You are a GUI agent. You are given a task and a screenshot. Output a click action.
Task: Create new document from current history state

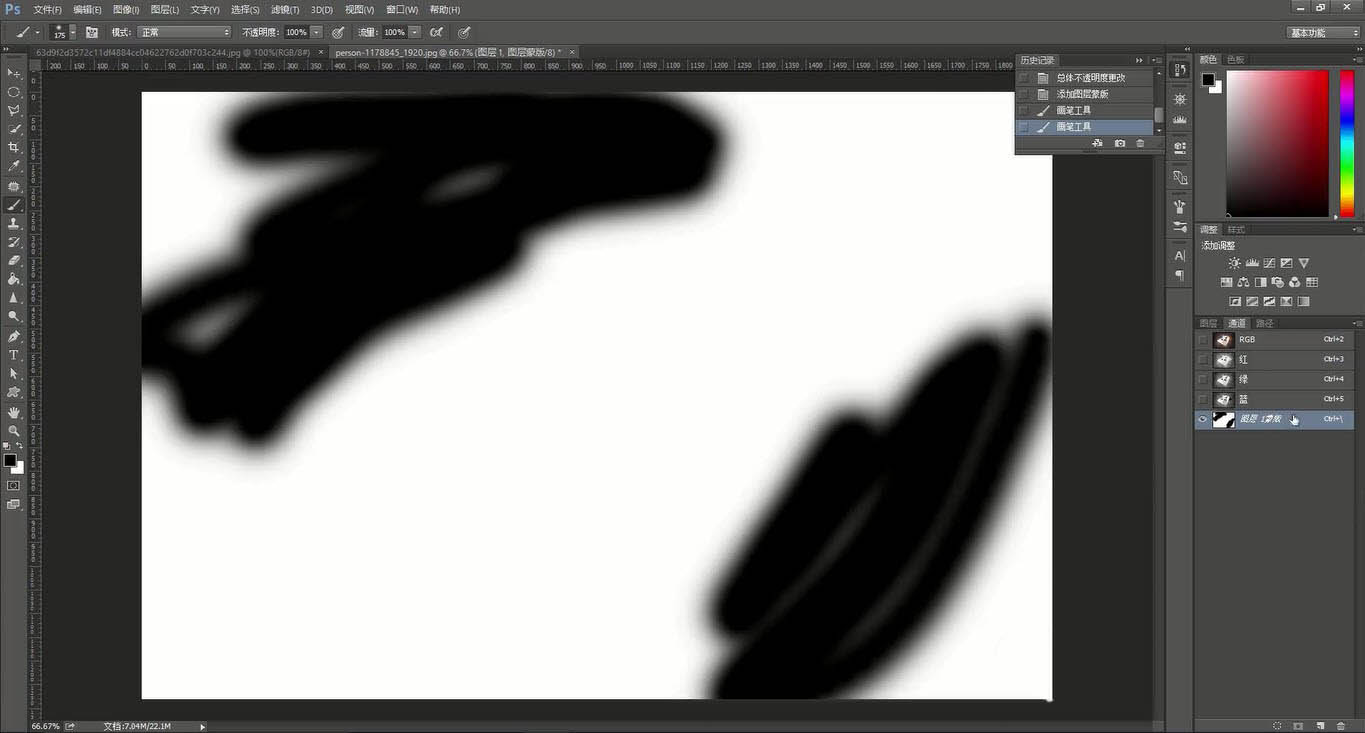tap(1097, 143)
